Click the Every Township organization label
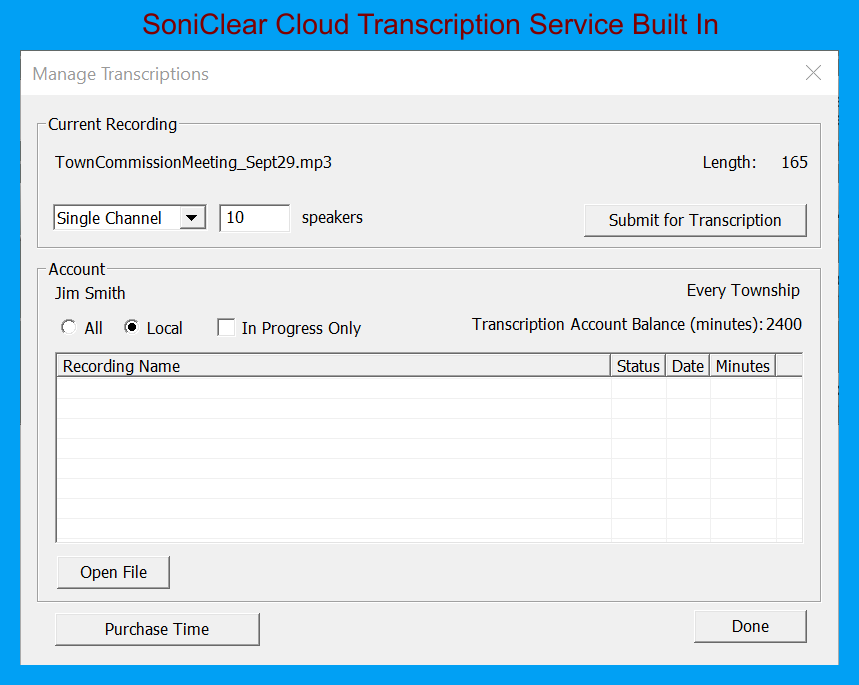 pos(743,290)
